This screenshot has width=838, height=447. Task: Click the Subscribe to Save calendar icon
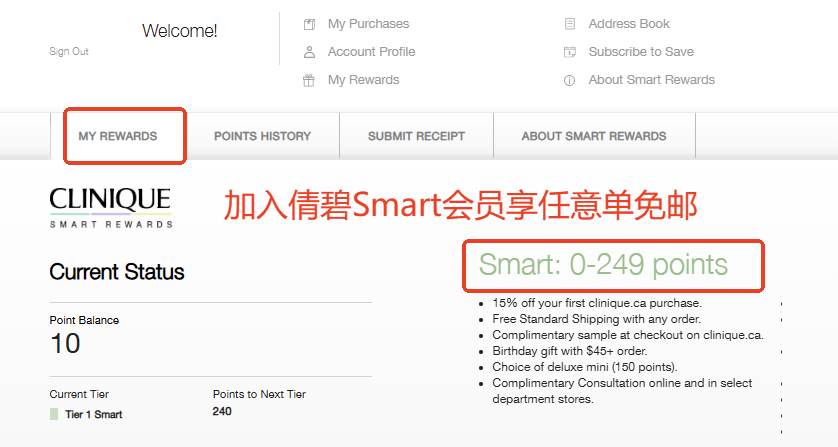570,52
